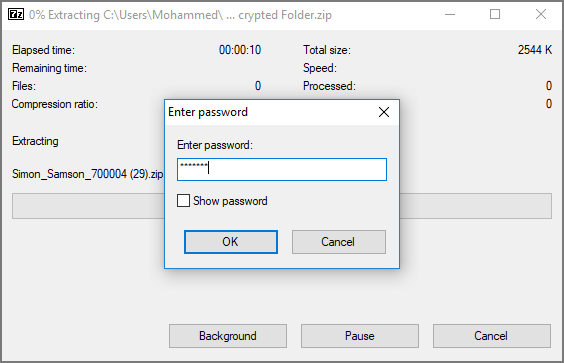This screenshot has width=564, height=363.
Task: Pause the extraction process
Action: click(360, 336)
